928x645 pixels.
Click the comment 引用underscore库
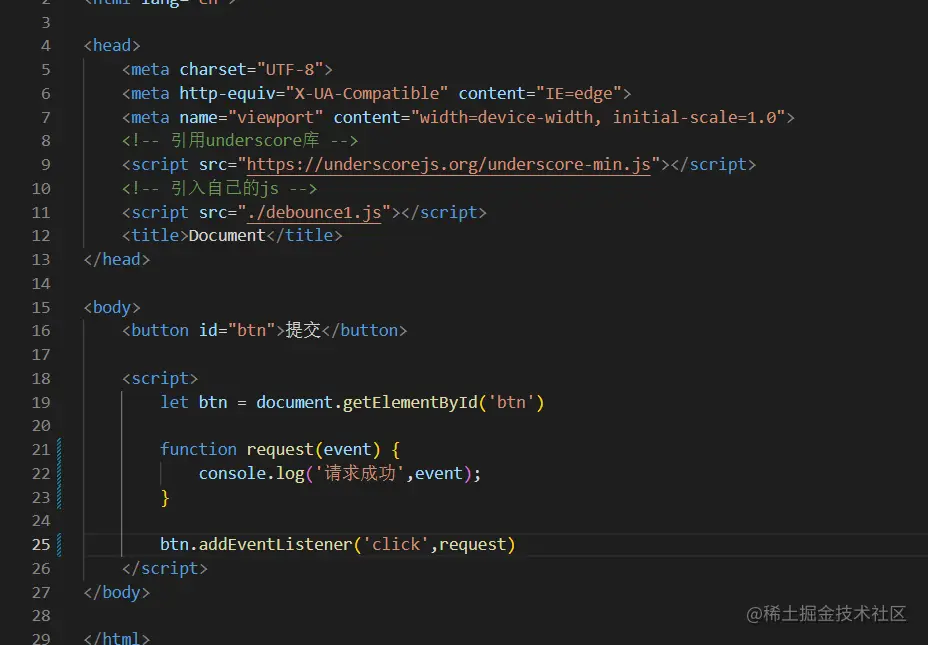(x=240, y=141)
